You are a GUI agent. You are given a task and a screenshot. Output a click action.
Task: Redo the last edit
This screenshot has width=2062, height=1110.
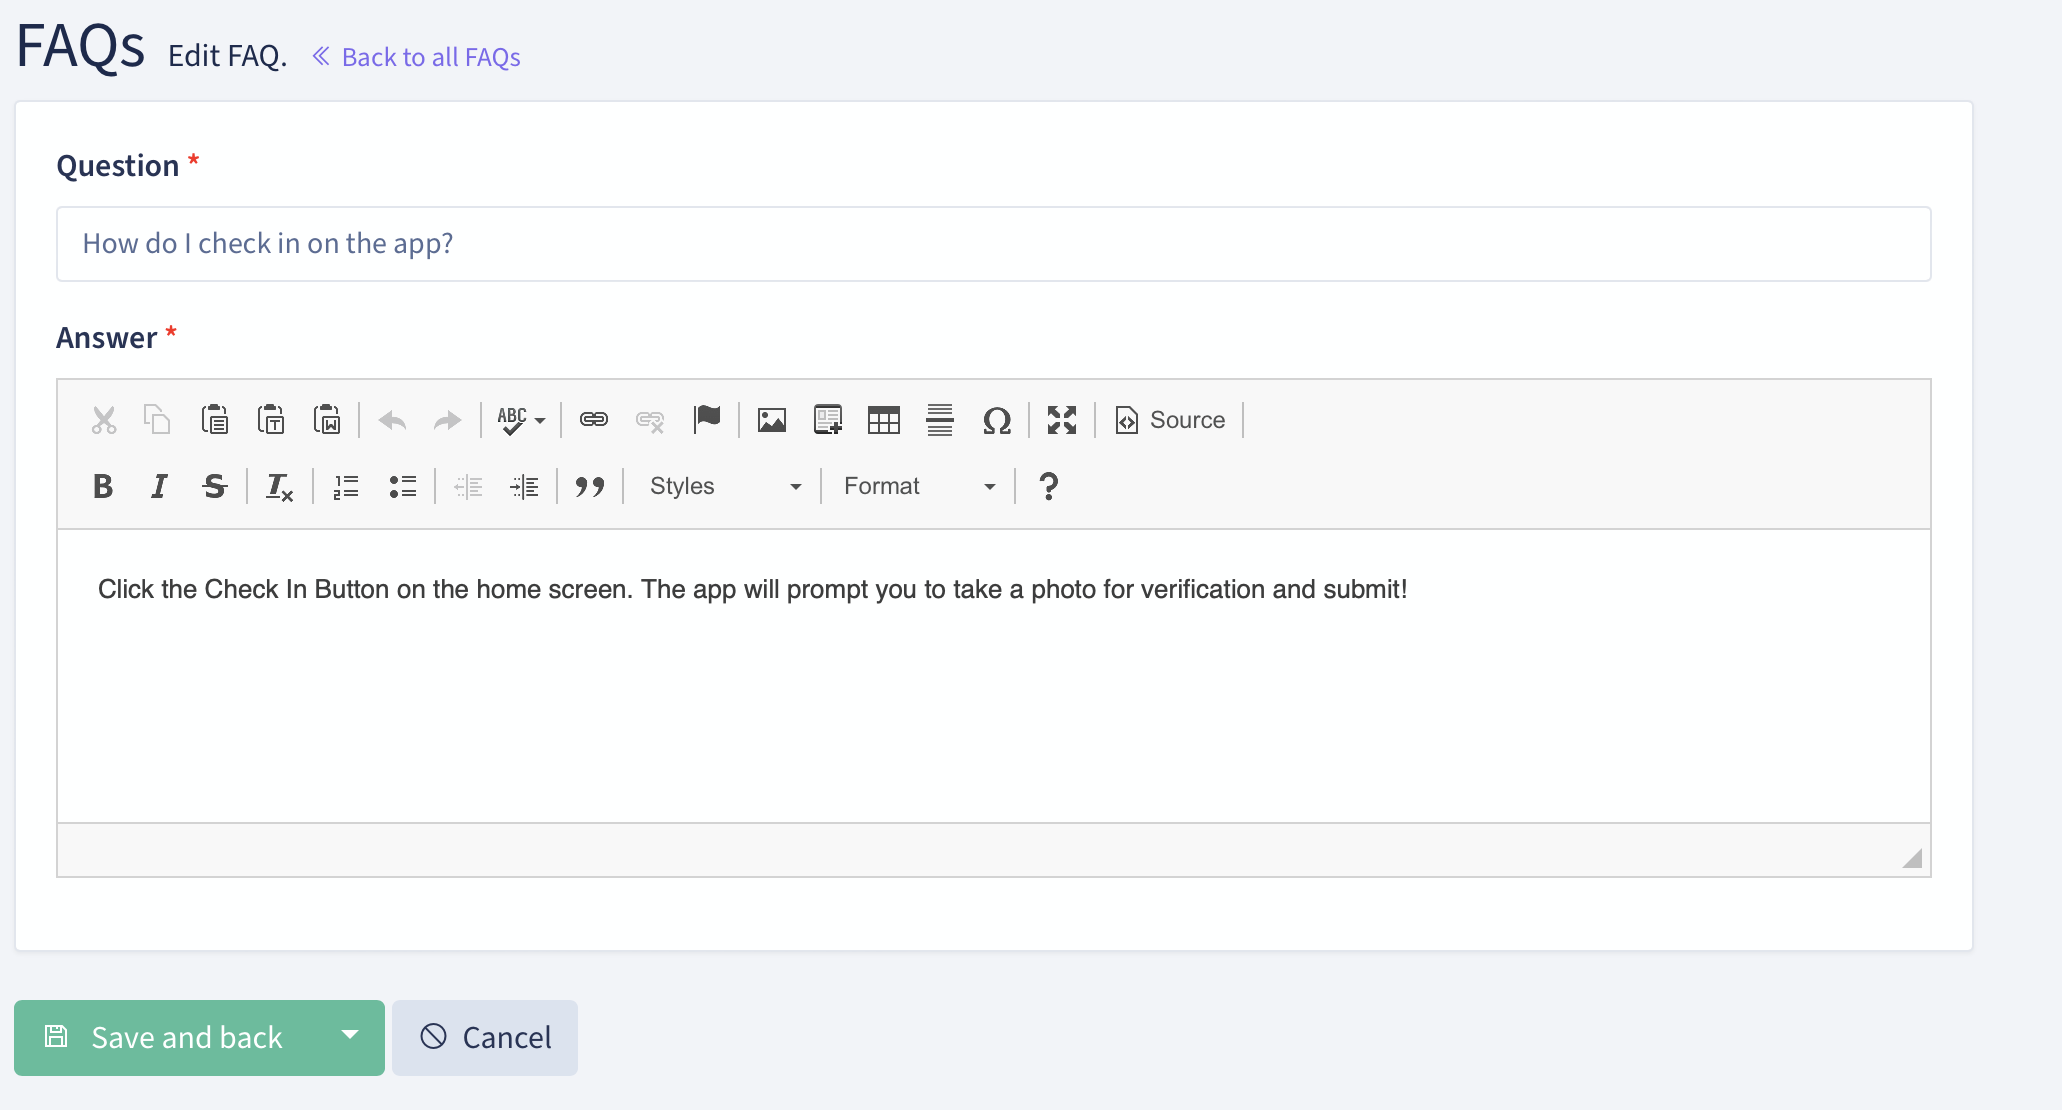[447, 420]
